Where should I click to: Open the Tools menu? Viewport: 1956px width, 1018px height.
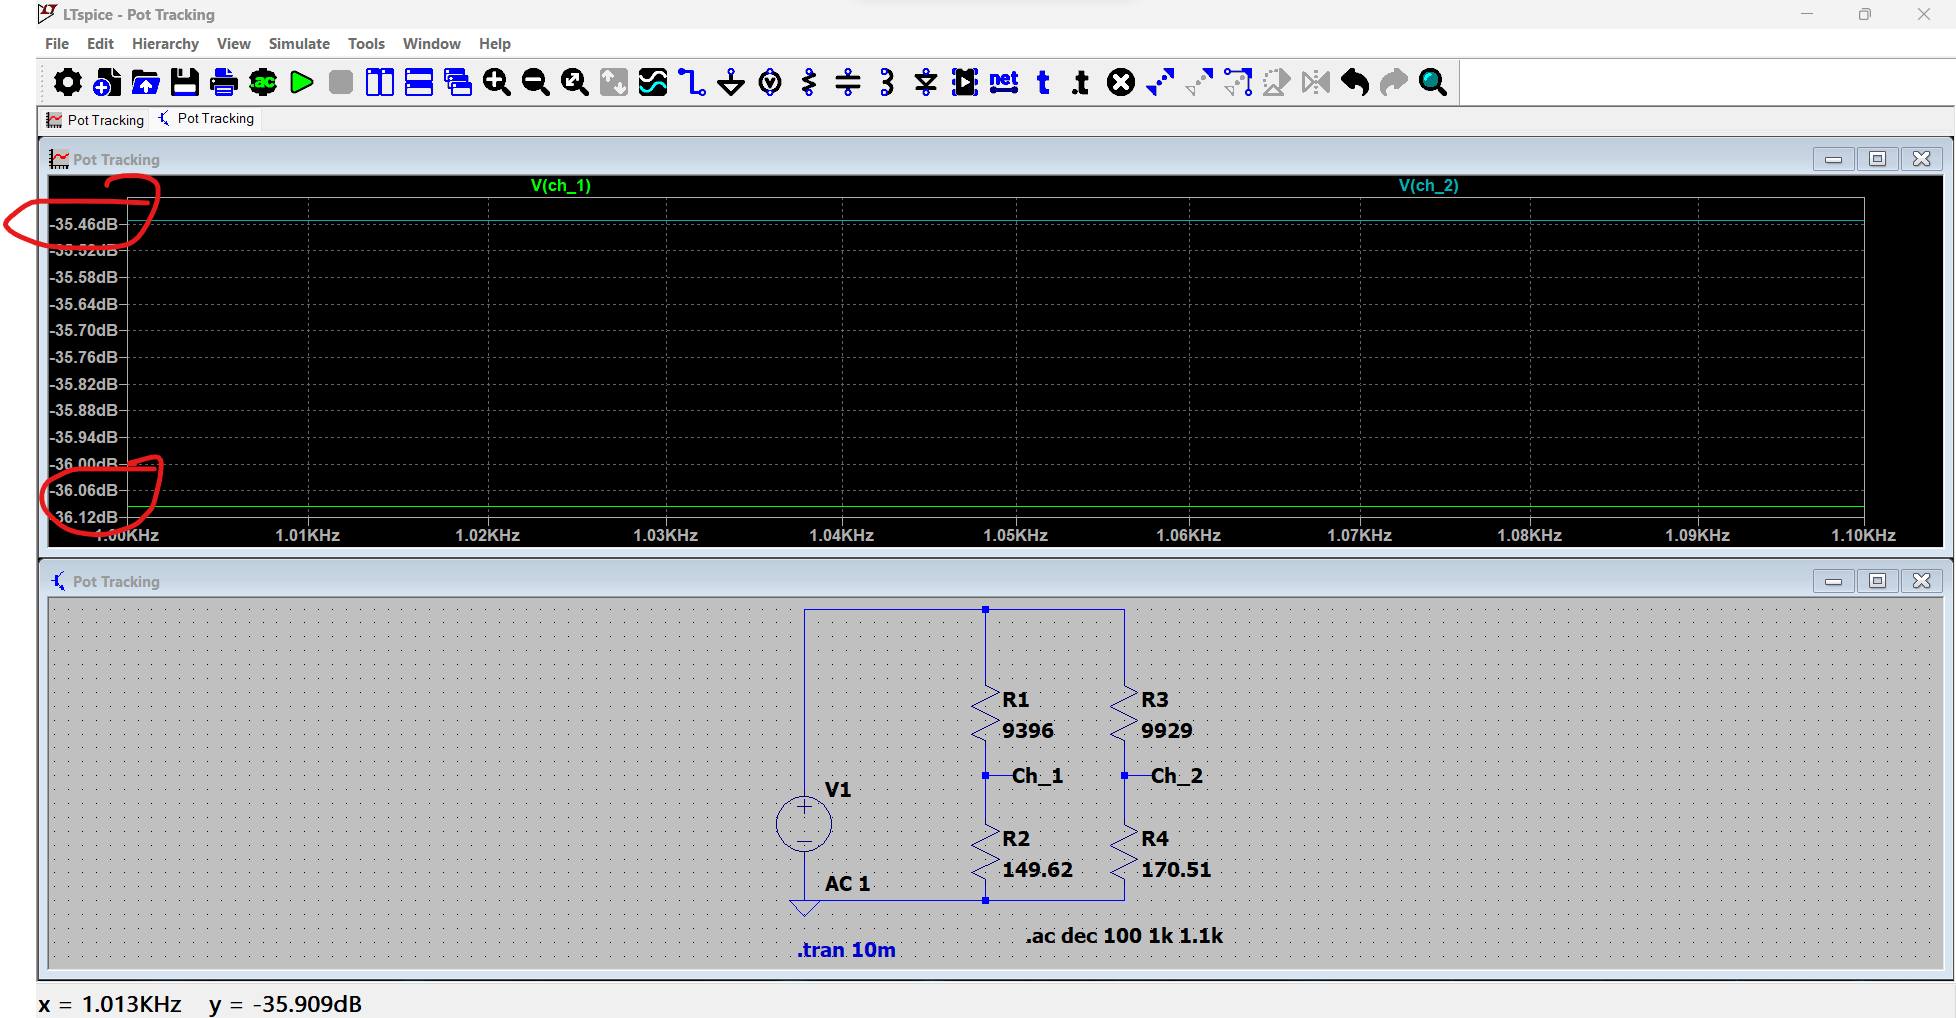pyautogui.click(x=366, y=44)
